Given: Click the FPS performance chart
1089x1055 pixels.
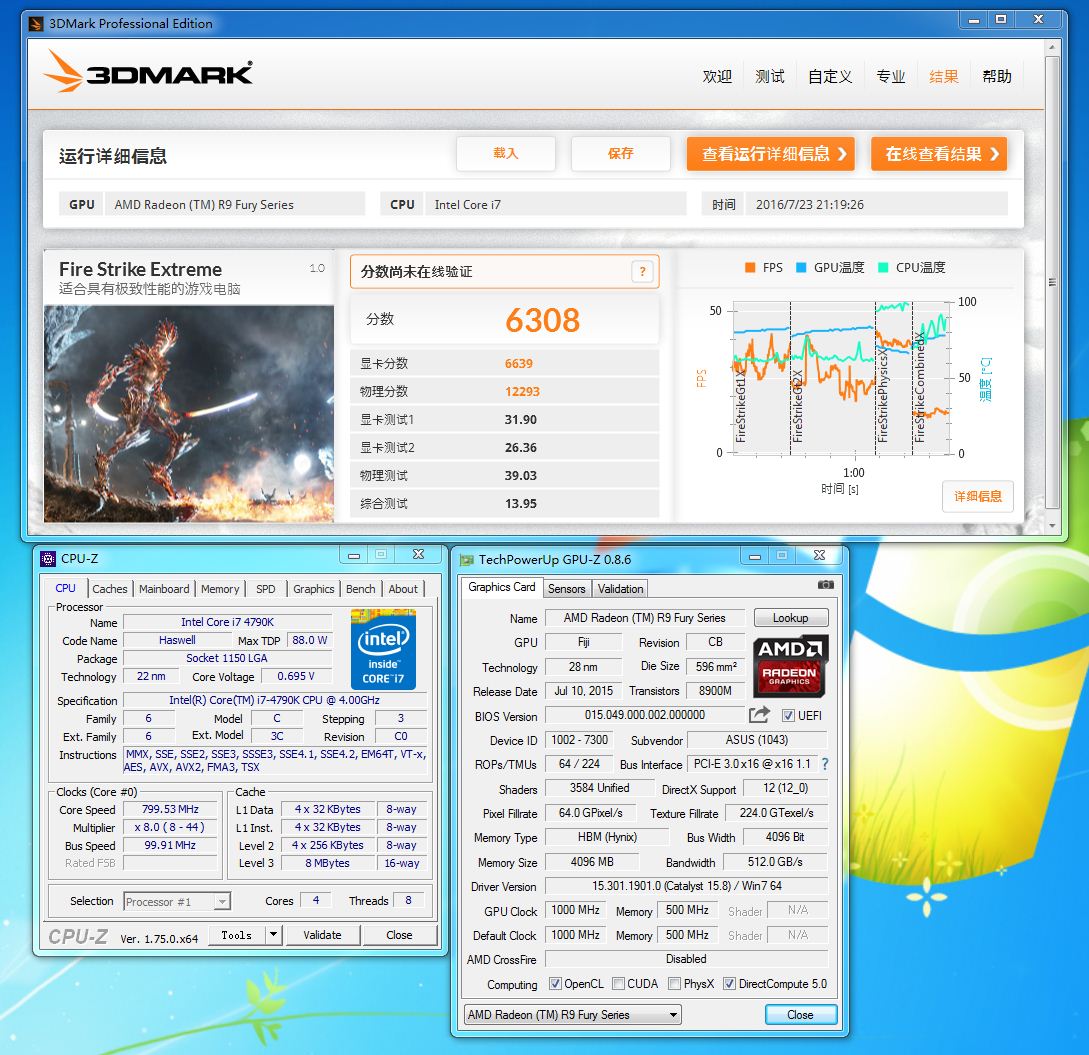Looking at the screenshot, I should [841, 379].
